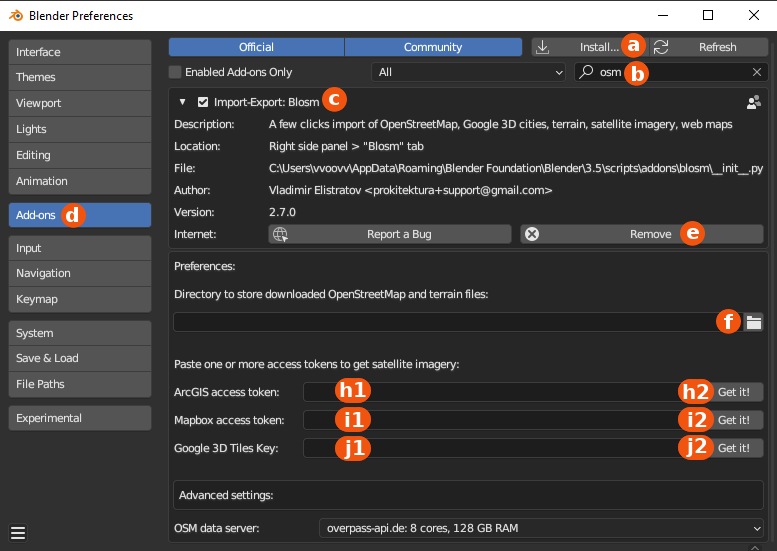Click the Install... button

(x=590, y=47)
